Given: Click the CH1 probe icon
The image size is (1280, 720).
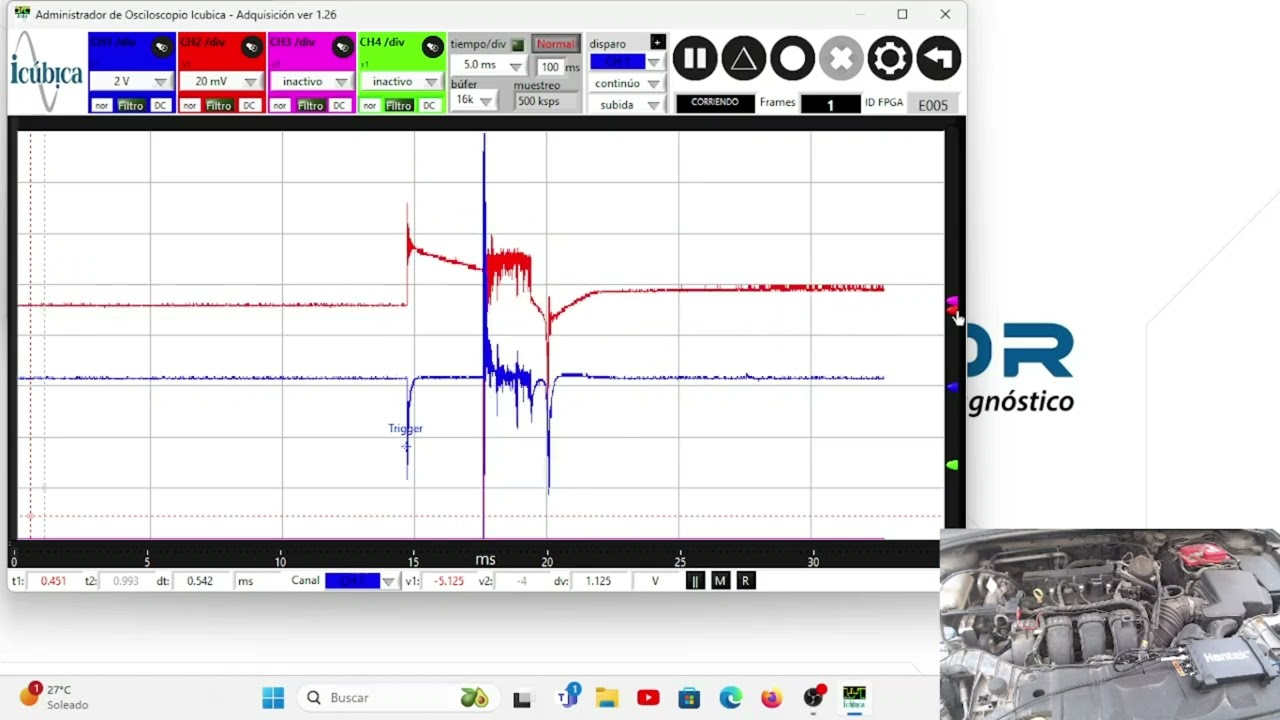Looking at the screenshot, I should (161, 47).
